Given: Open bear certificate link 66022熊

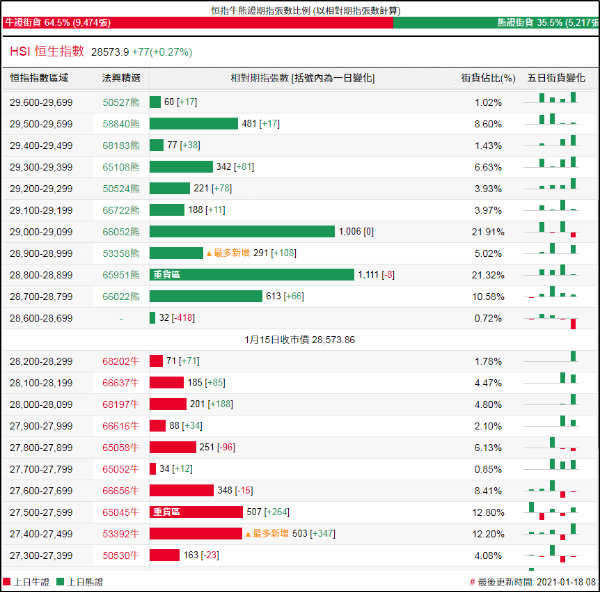Looking at the screenshot, I should [x=121, y=297].
